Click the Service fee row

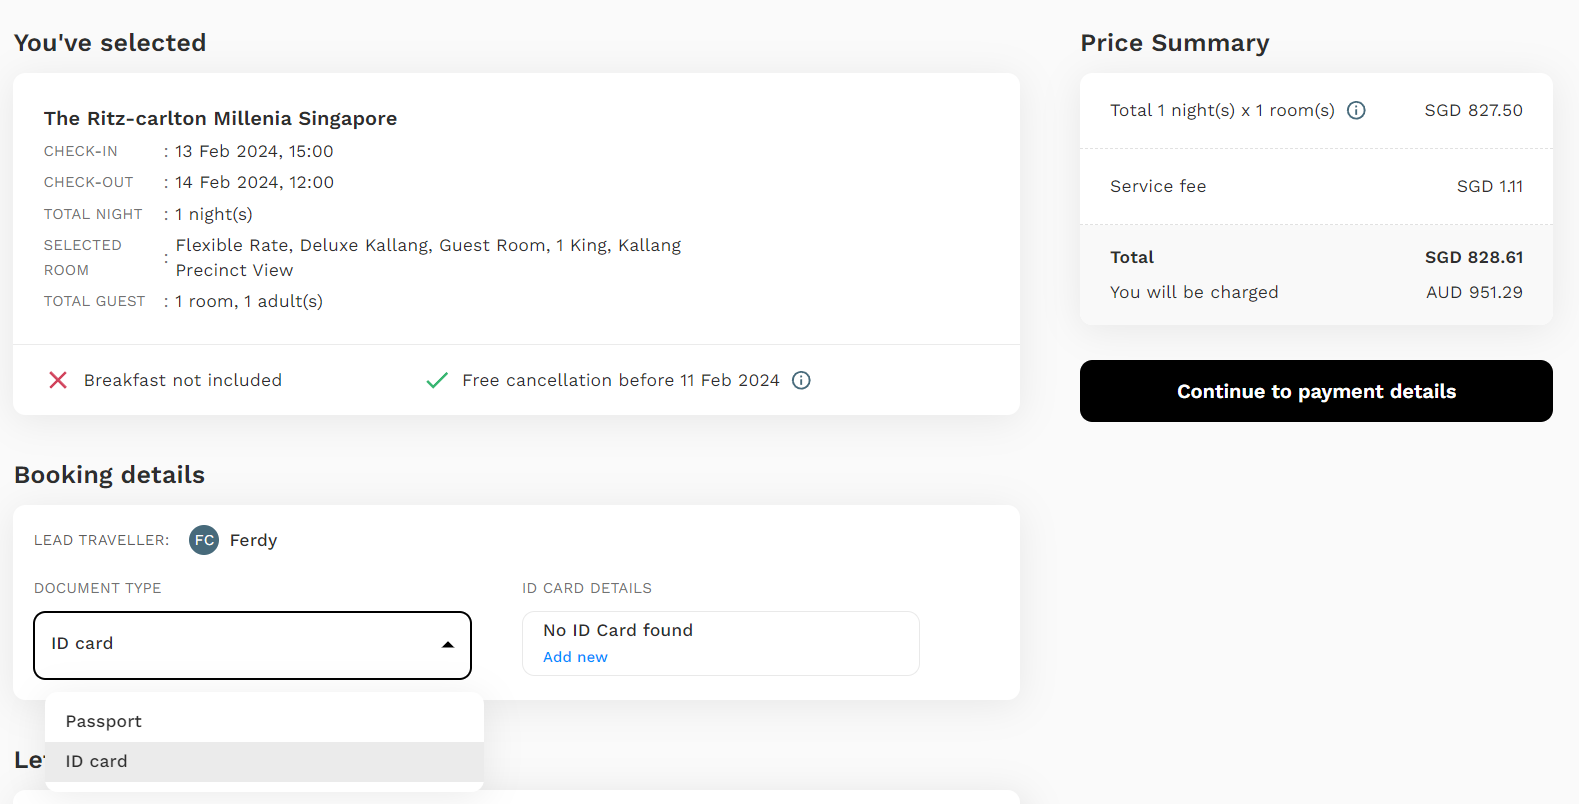tap(1316, 186)
